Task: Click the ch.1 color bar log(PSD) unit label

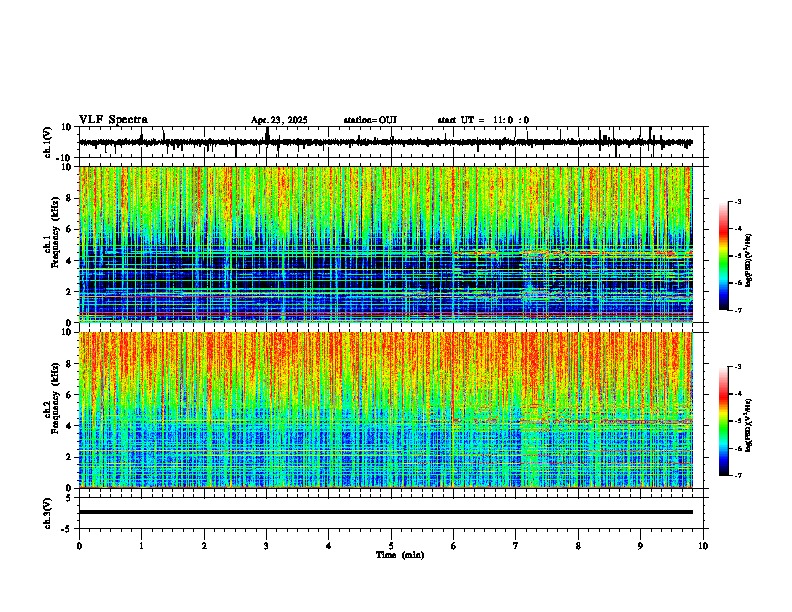Action: 749,260
